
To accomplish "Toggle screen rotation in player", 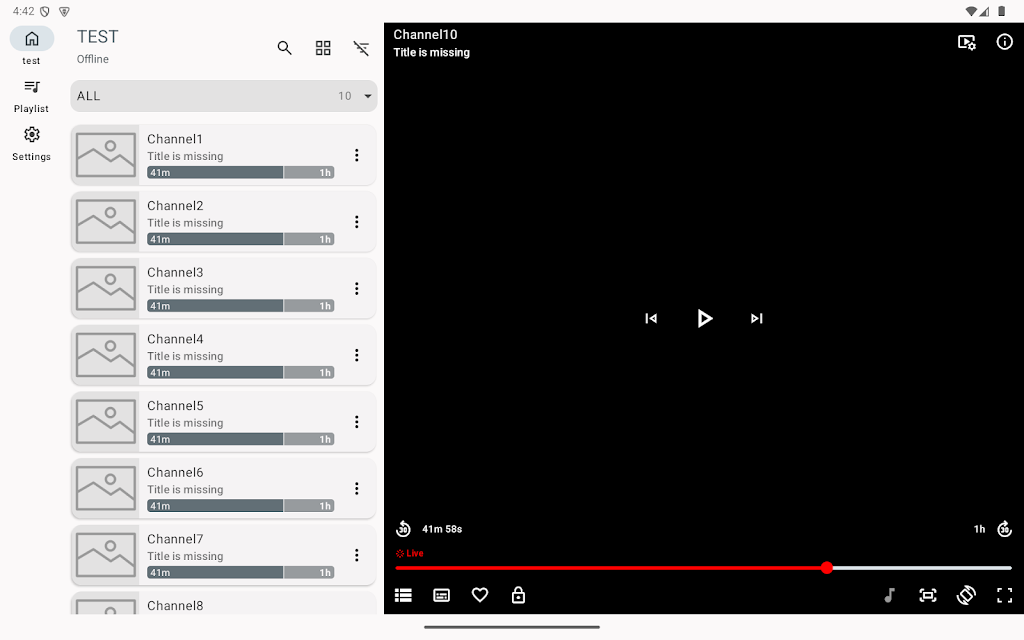I will tap(966, 595).
